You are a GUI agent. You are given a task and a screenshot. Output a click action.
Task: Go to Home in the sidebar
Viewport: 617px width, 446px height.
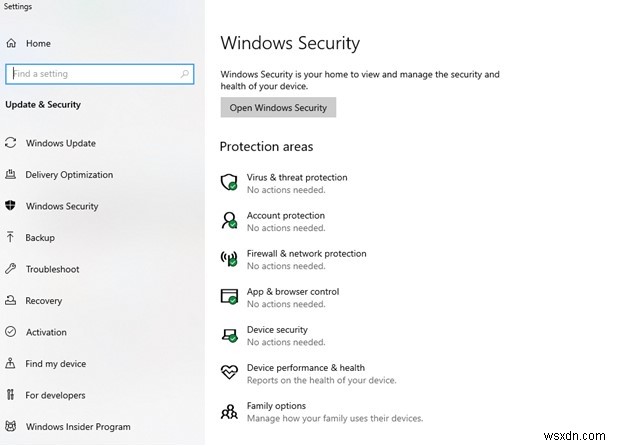coord(38,44)
